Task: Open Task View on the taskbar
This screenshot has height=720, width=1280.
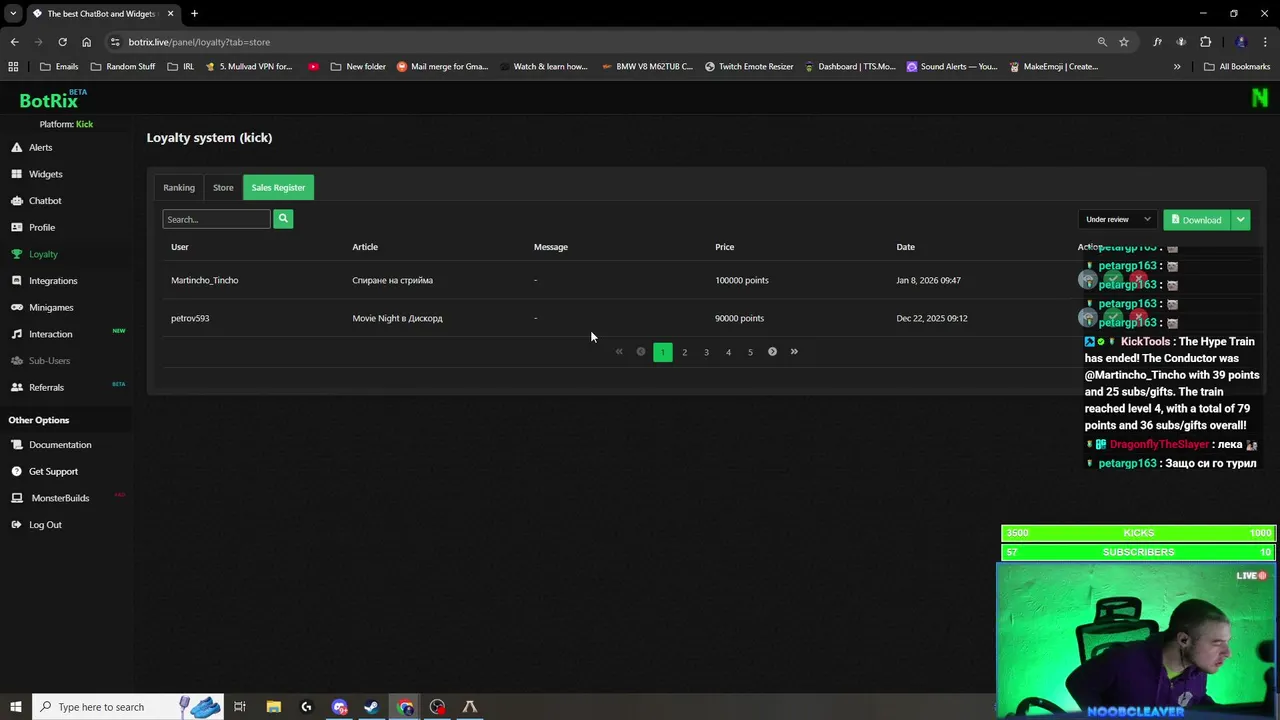Action: coord(240,707)
